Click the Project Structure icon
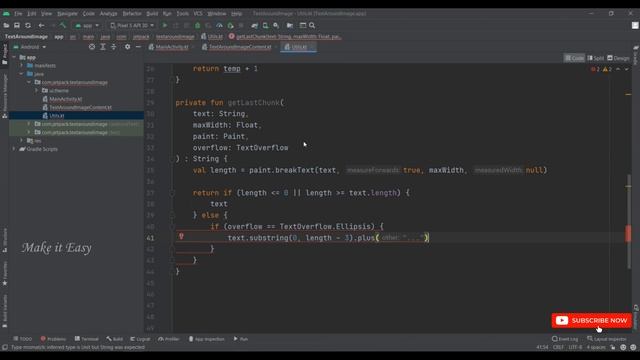The image size is (640, 360). pos(290,25)
